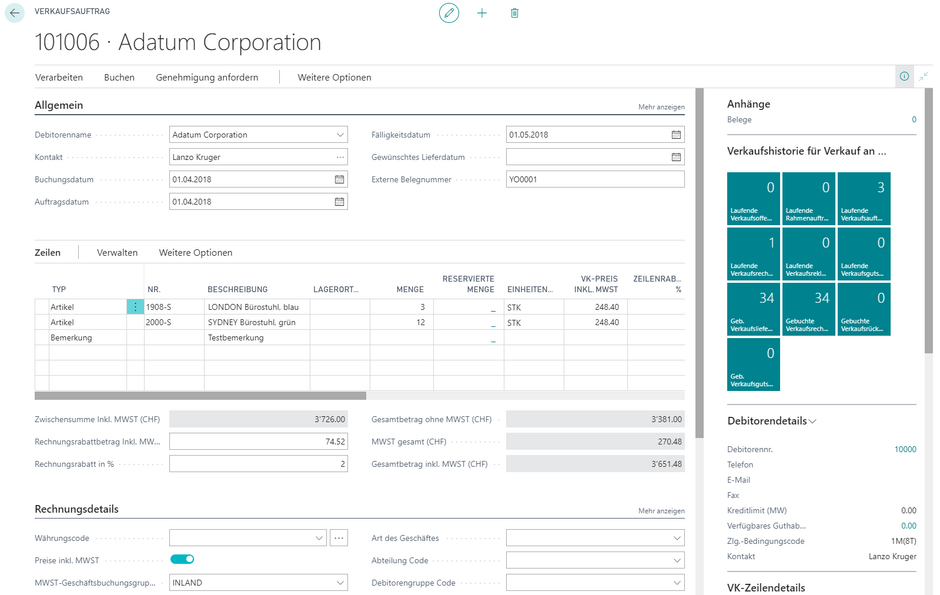Click item number 2000-S cell
The image size is (940, 595).
174,322
